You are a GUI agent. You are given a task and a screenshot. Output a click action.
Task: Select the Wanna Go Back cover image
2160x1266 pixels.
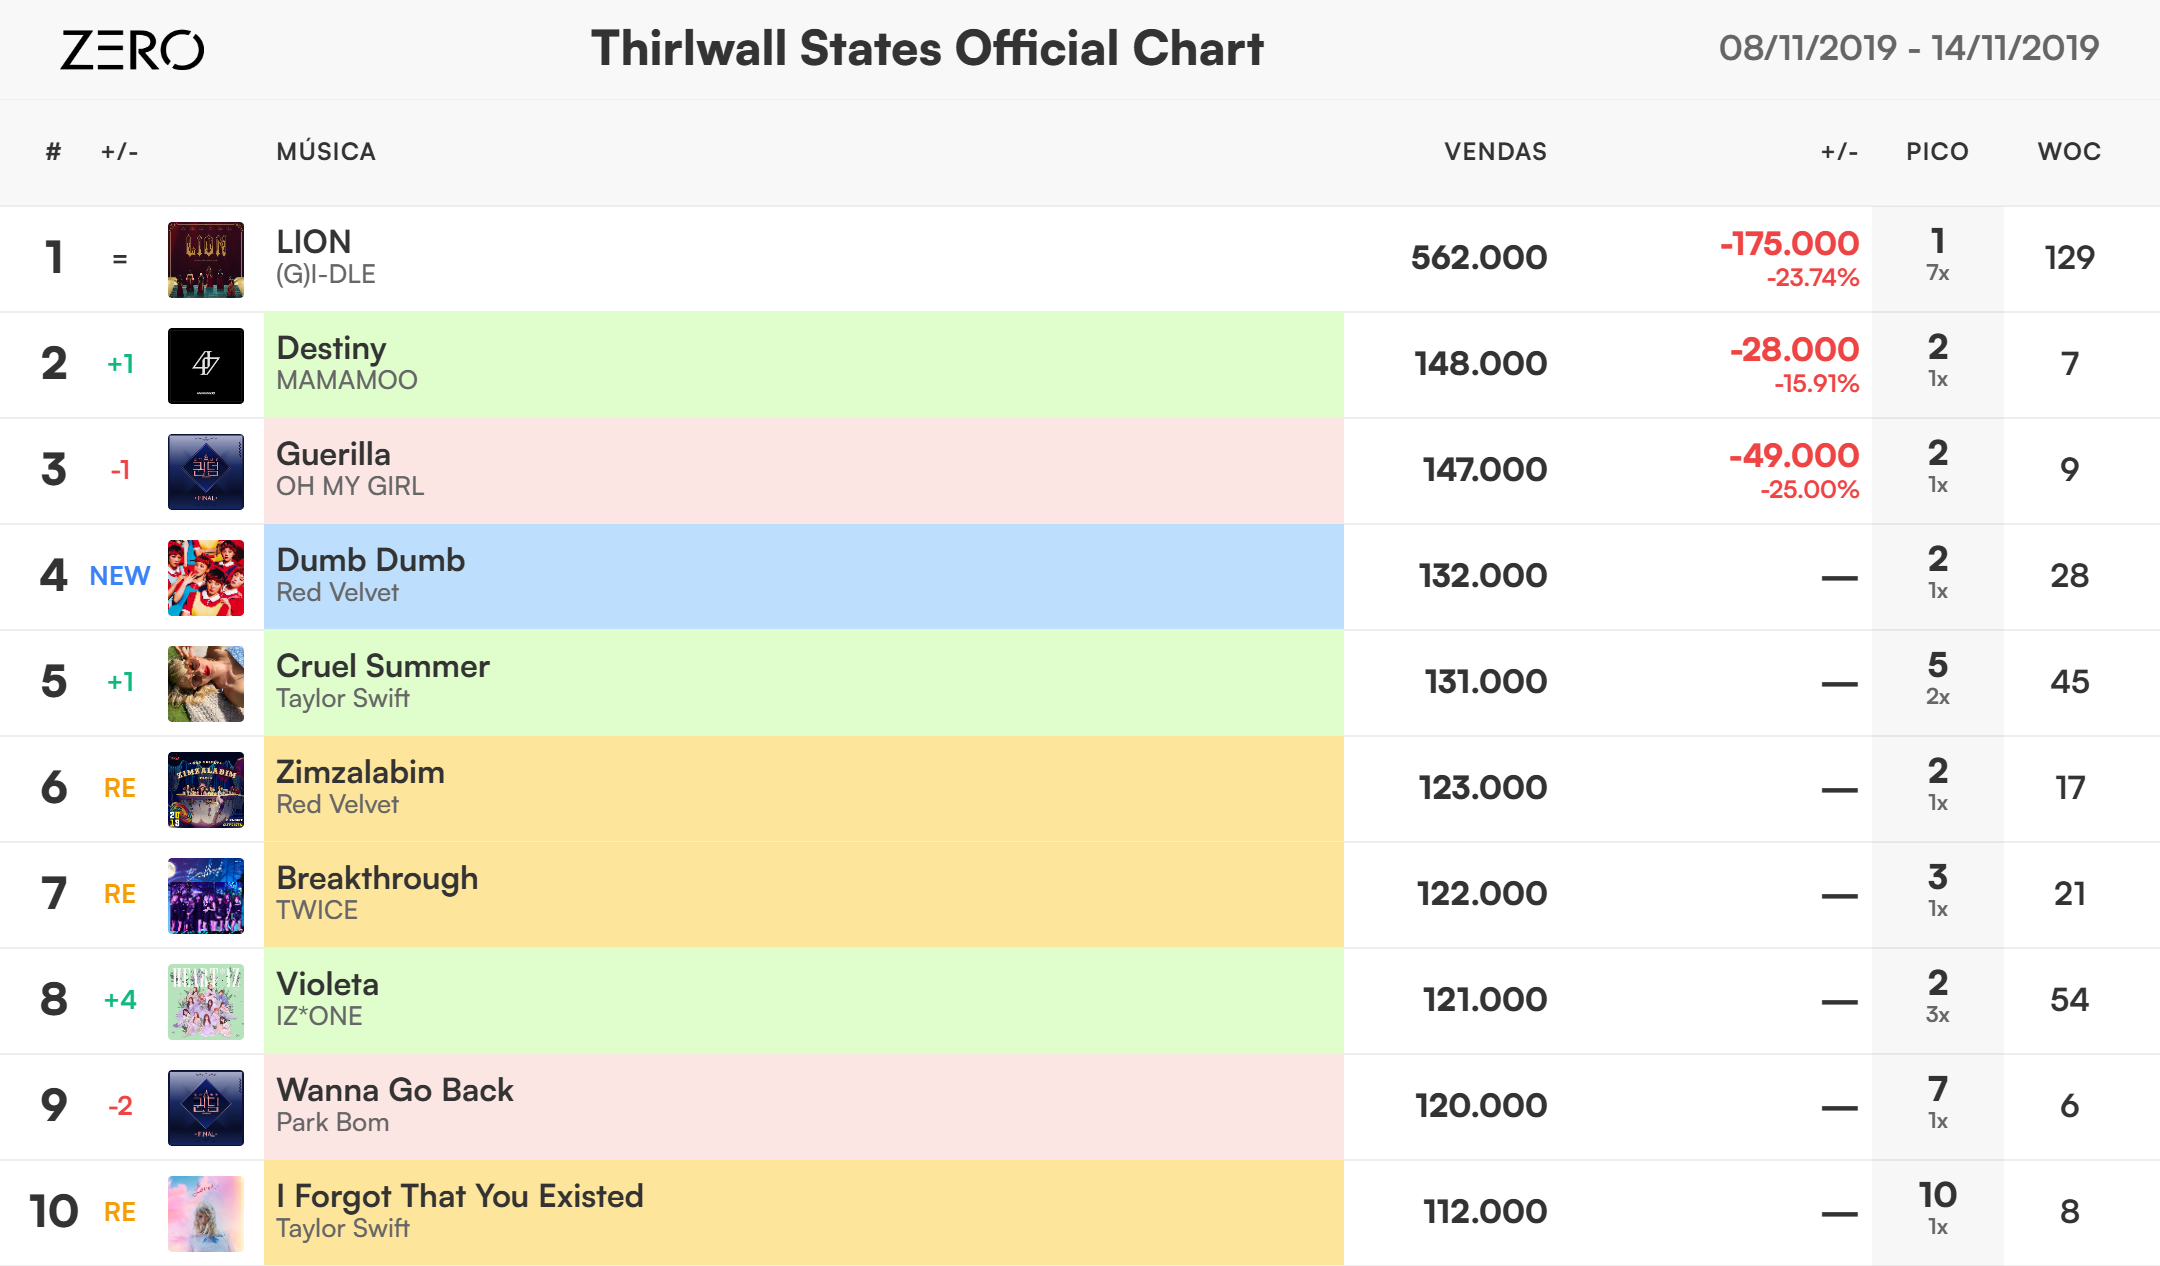click(206, 1108)
